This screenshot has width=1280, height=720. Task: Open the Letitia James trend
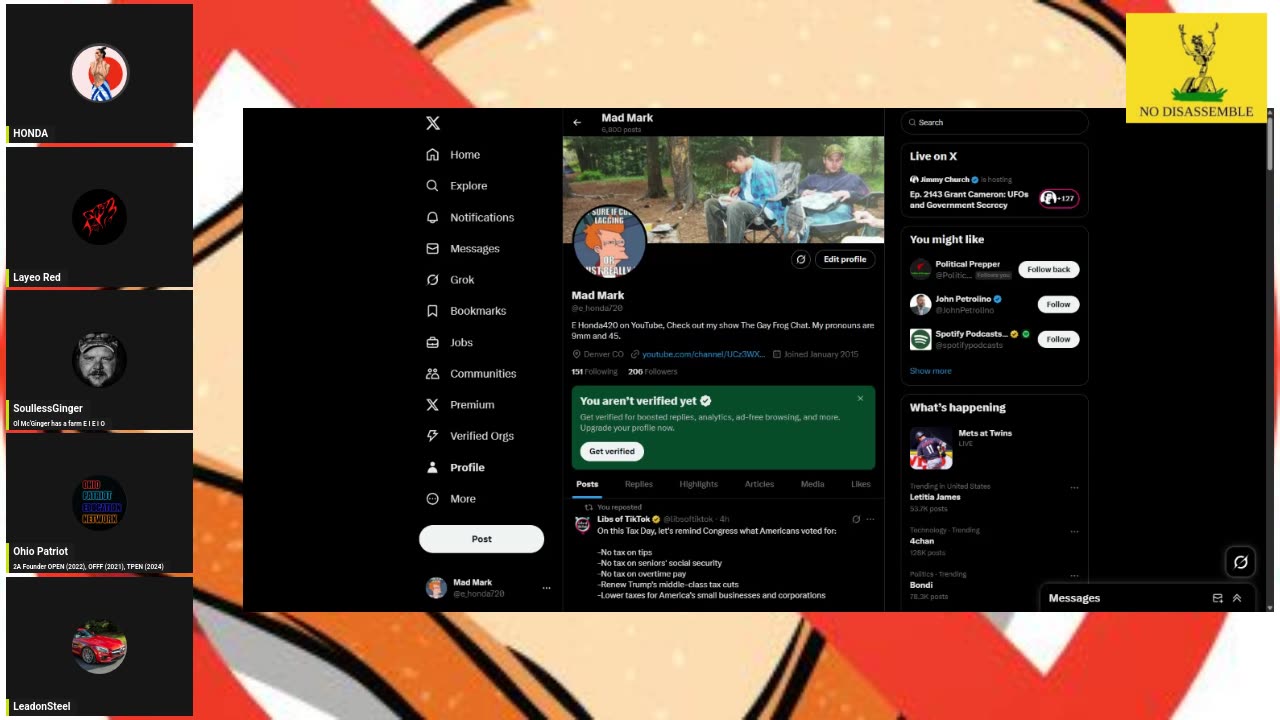935,497
